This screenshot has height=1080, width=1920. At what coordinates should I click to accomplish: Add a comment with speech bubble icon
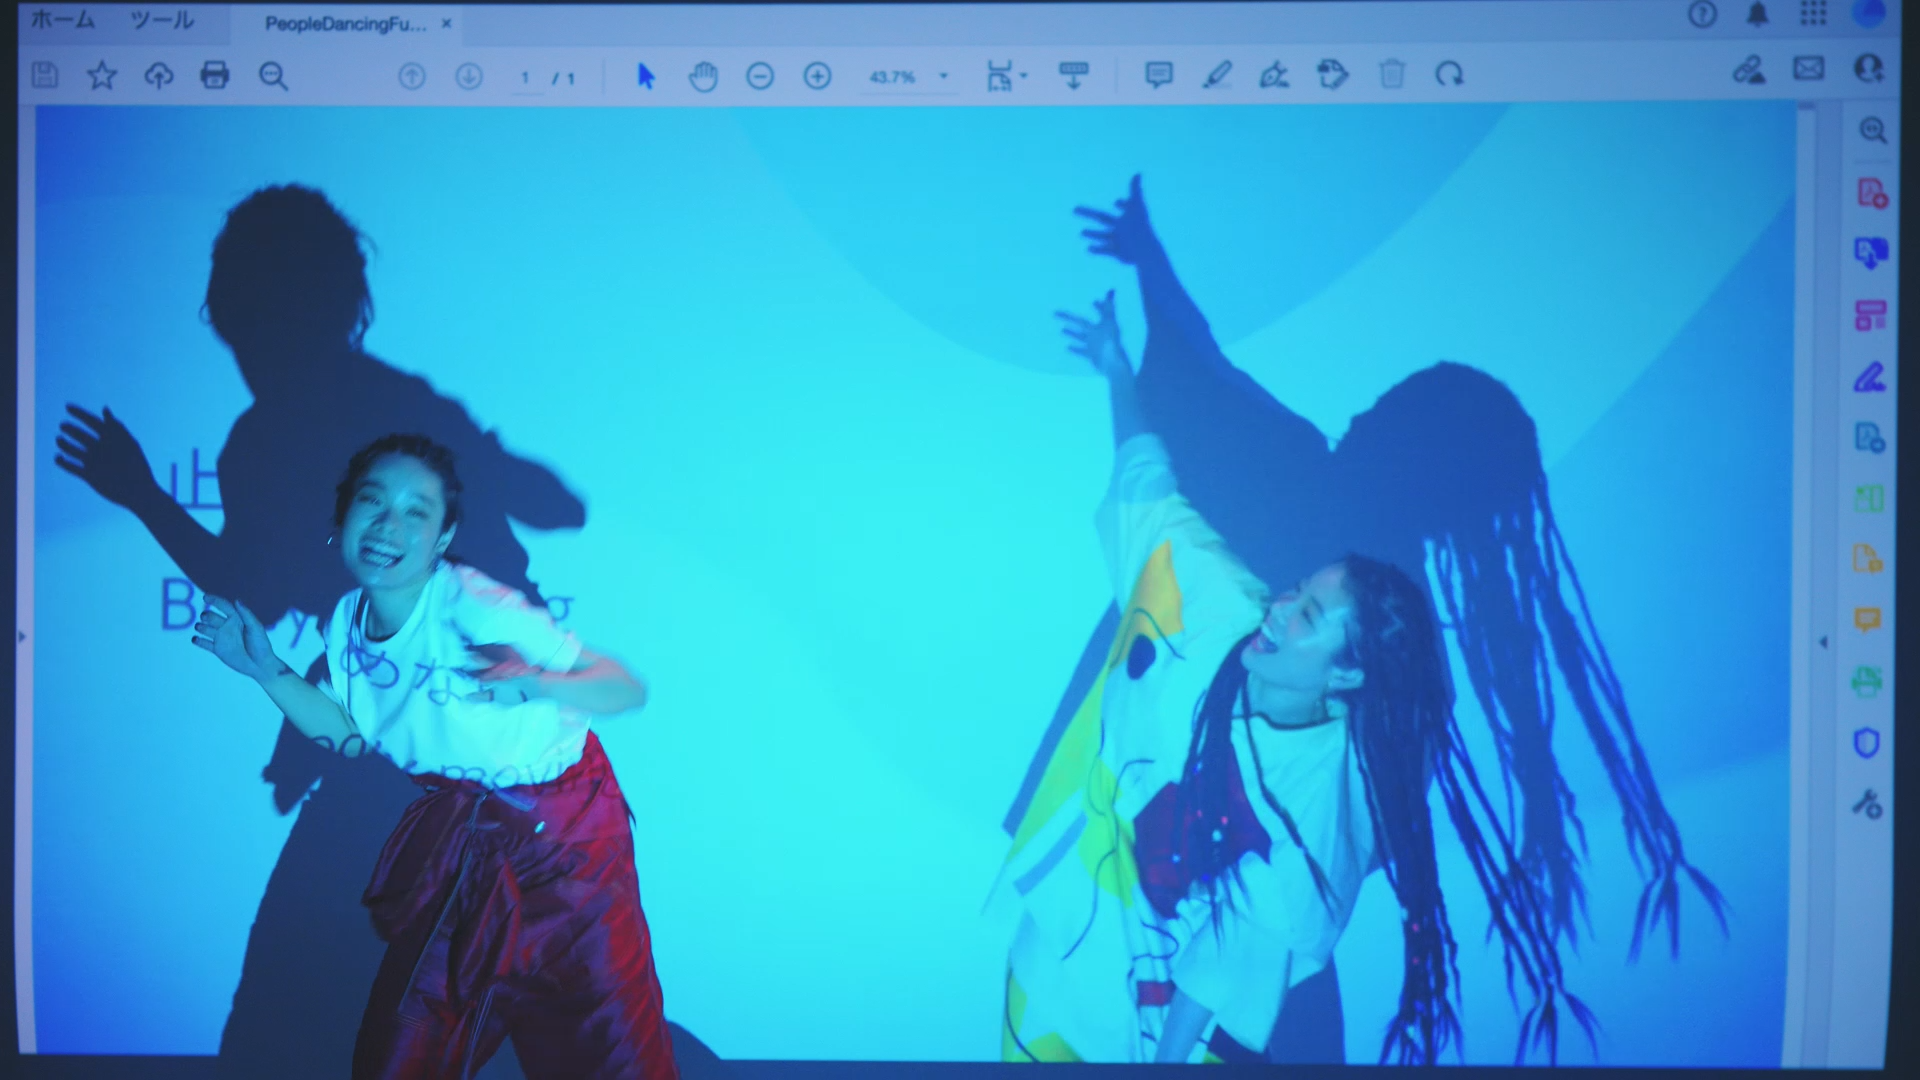pyautogui.click(x=1158, y=75)
